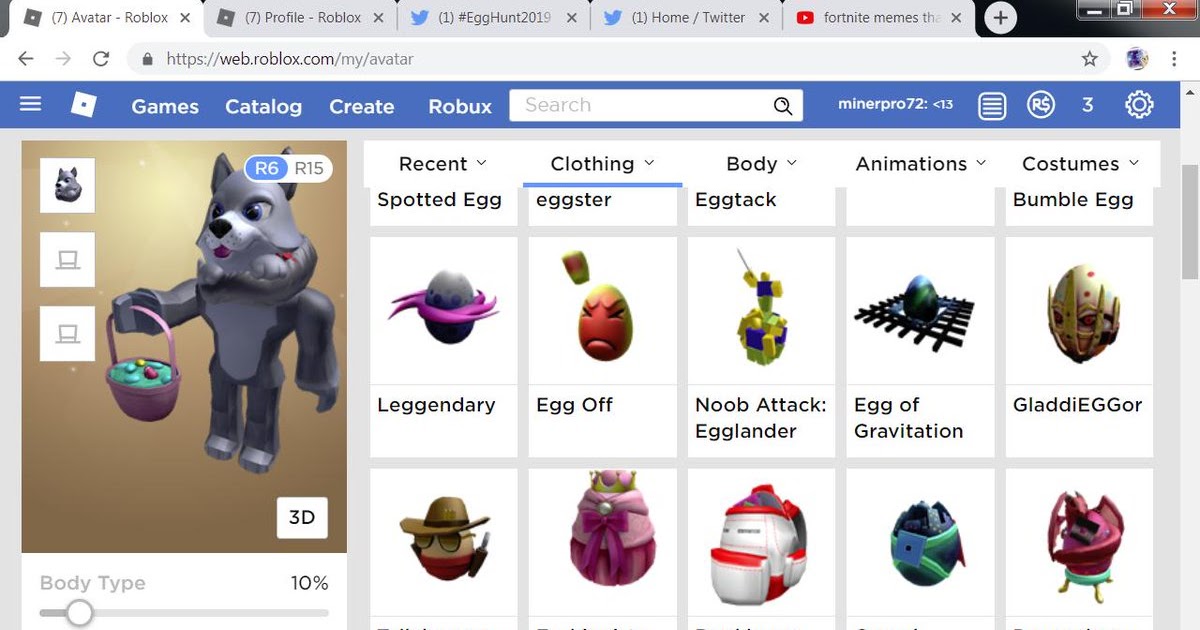This screenshot has height=630, width=1200.
Task: Open the Clothing tab menu
Action: (x=602, y=163)
